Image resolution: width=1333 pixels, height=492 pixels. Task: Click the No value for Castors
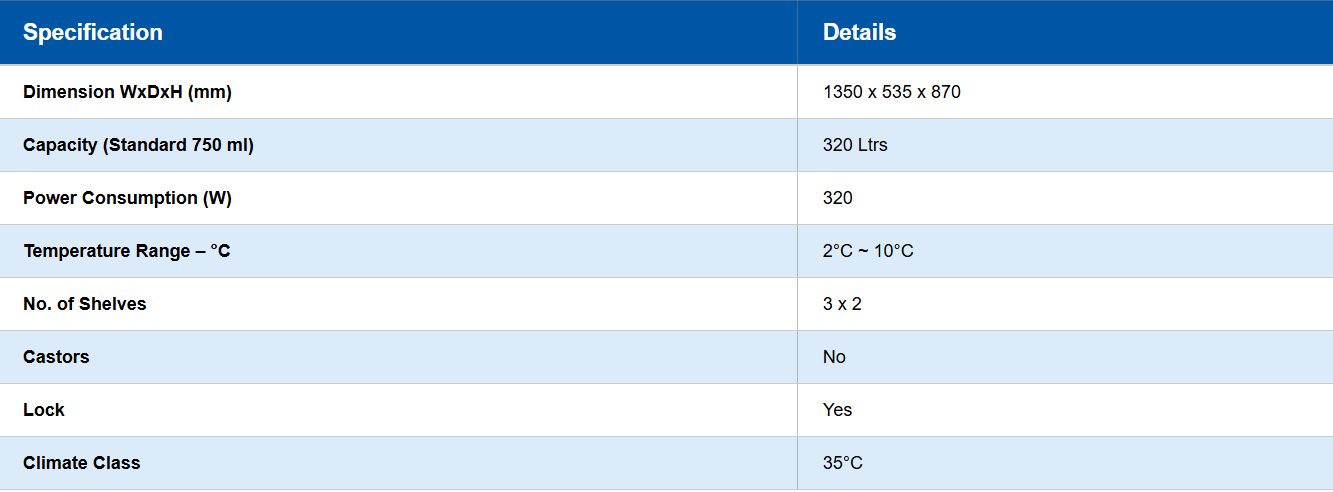click(834, 357)
